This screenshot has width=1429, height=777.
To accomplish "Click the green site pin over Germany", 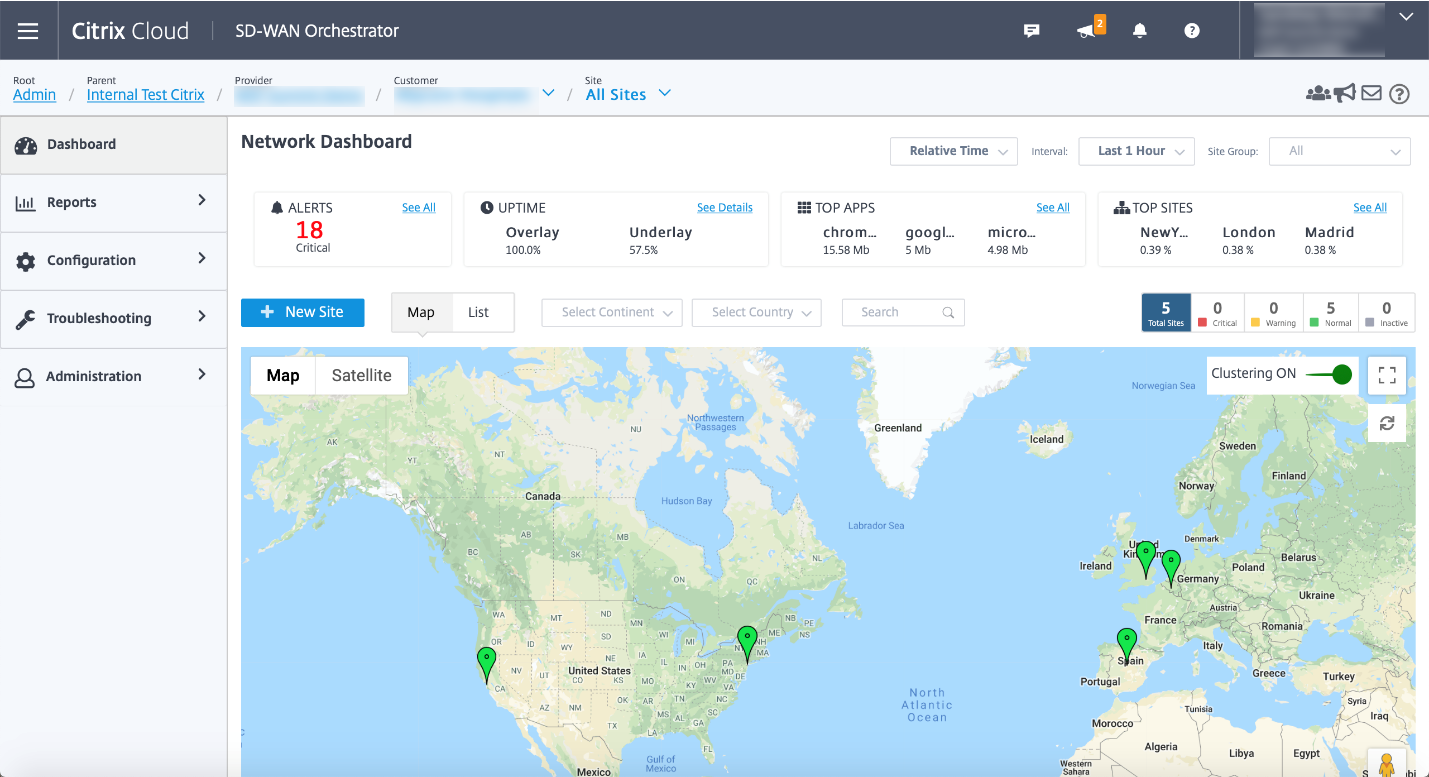I will [x=1171, y=568].
